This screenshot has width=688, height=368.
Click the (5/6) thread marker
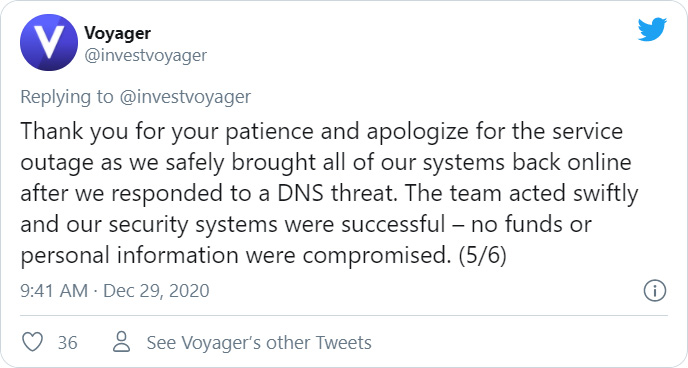pos(483,255)
